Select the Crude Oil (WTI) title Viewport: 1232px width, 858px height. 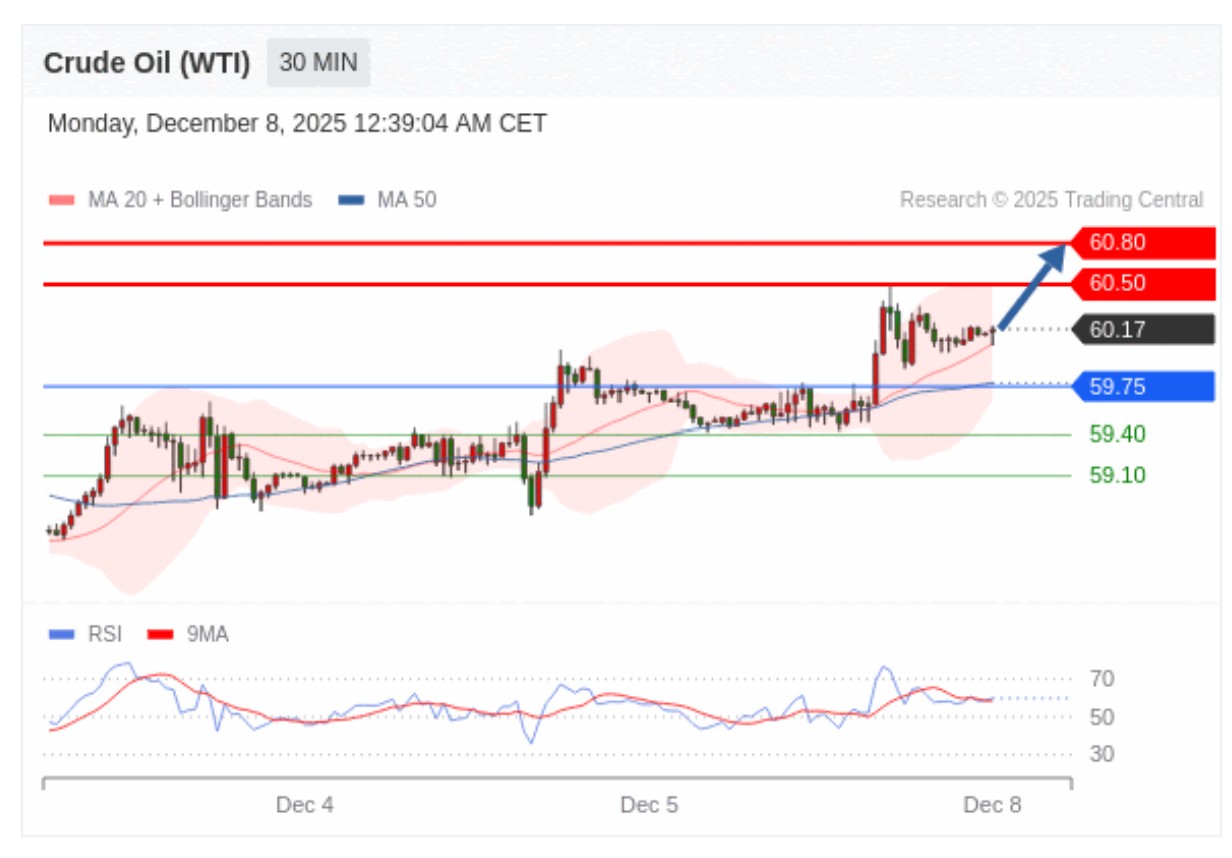[x=147, y=63]
